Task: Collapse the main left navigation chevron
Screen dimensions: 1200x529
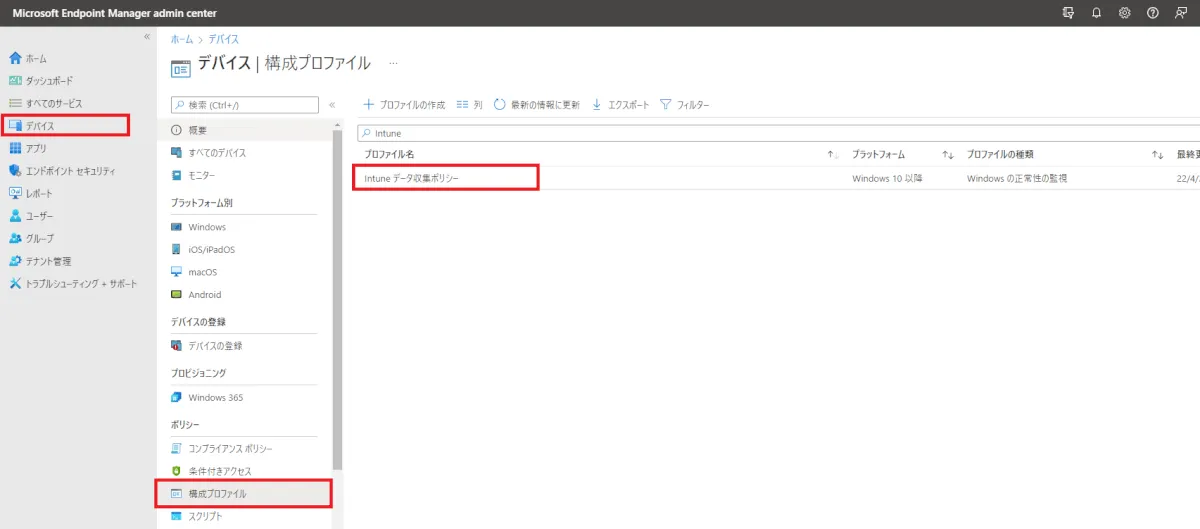Action: (x=147, y=36)
